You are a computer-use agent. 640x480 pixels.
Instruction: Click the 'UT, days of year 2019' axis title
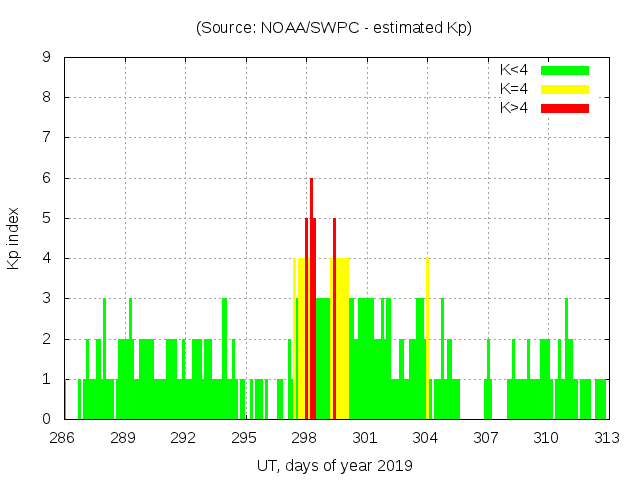(x=334, y=465)
